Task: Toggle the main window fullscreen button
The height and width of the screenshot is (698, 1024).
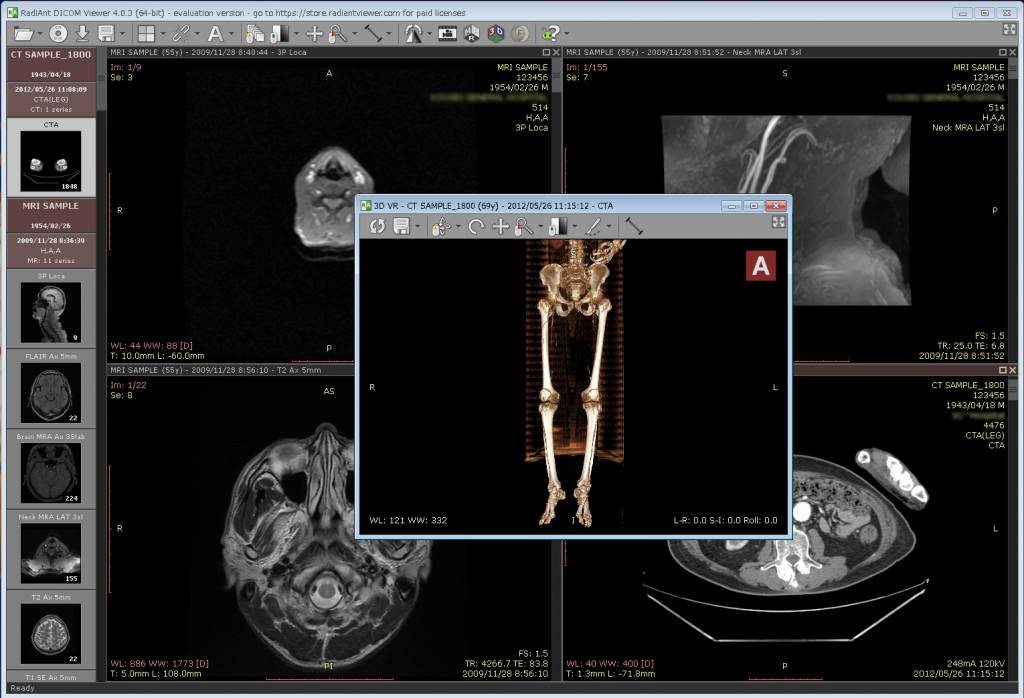Action: tap(1009, 30)
